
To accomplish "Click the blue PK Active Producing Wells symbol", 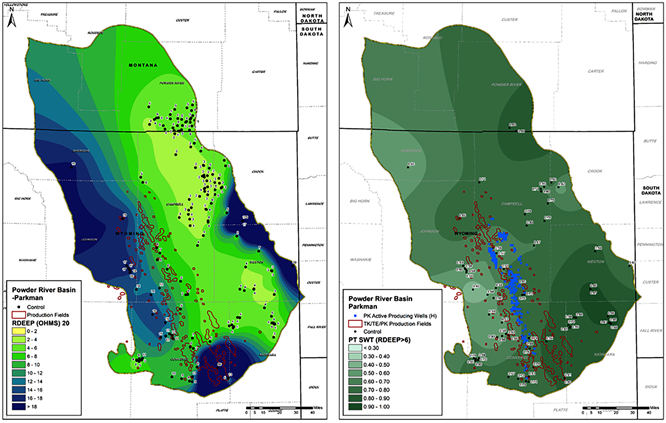I will click(x=356, y=316).
